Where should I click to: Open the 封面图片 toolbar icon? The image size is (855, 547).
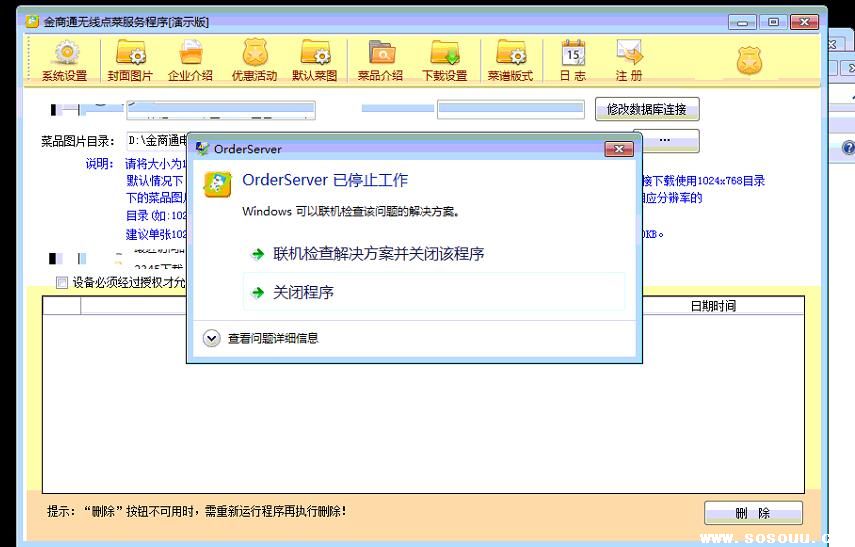point(130,61)
